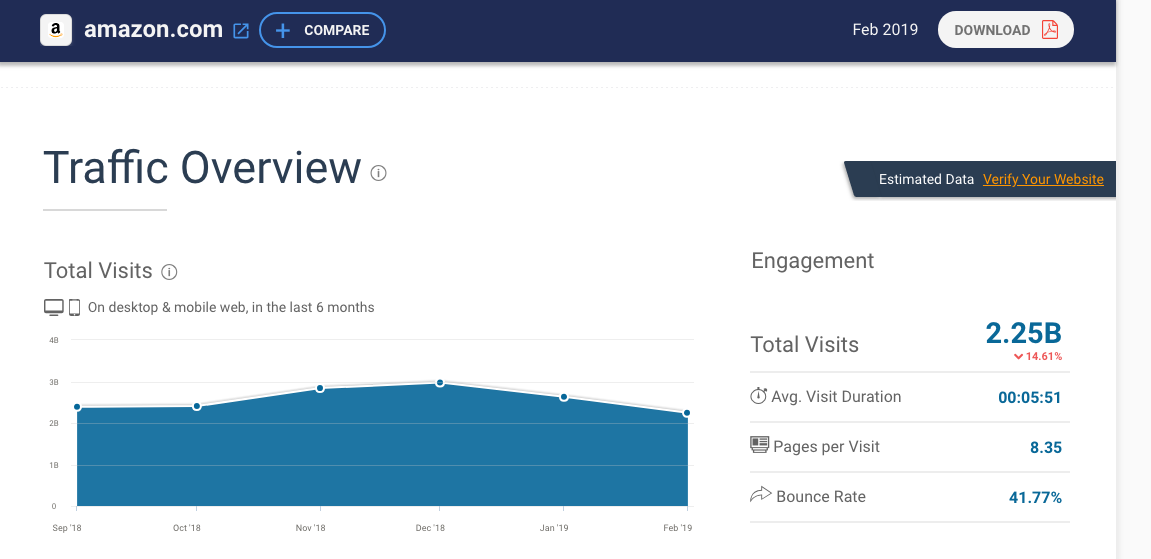Screen dimensions: 1151x559
Task: Click the Feb 2019 date label
Action: (x=885, y=30)
